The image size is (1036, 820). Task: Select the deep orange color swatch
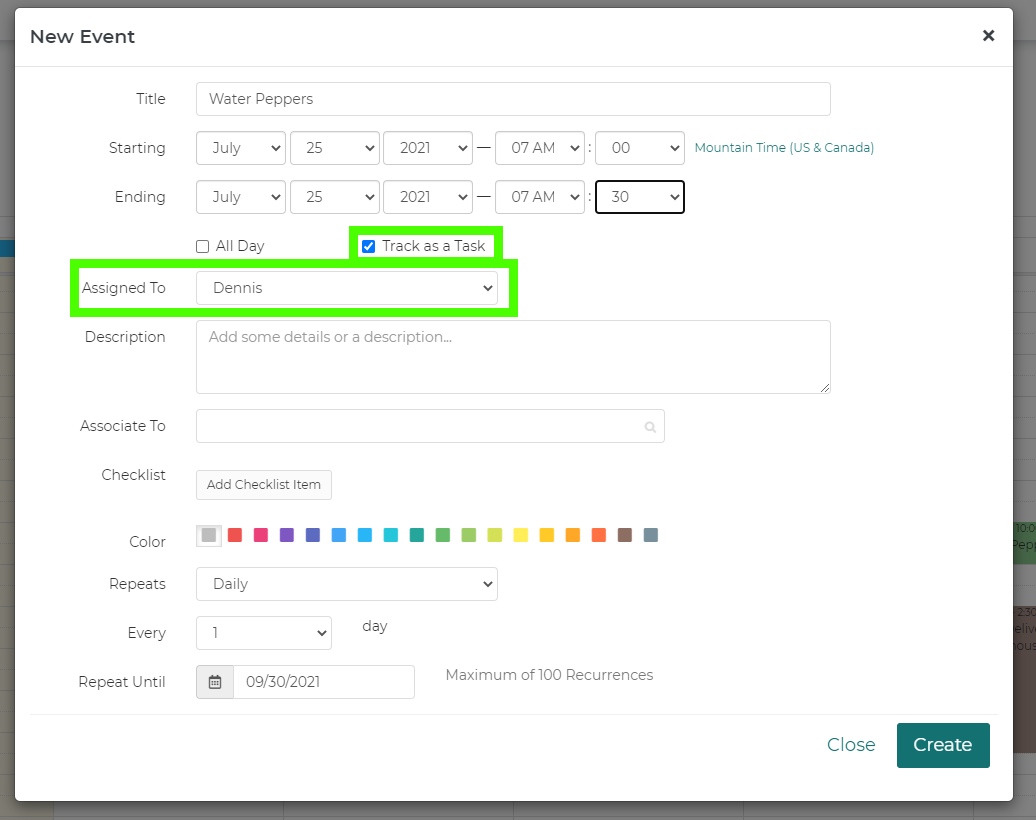[599, 535]
